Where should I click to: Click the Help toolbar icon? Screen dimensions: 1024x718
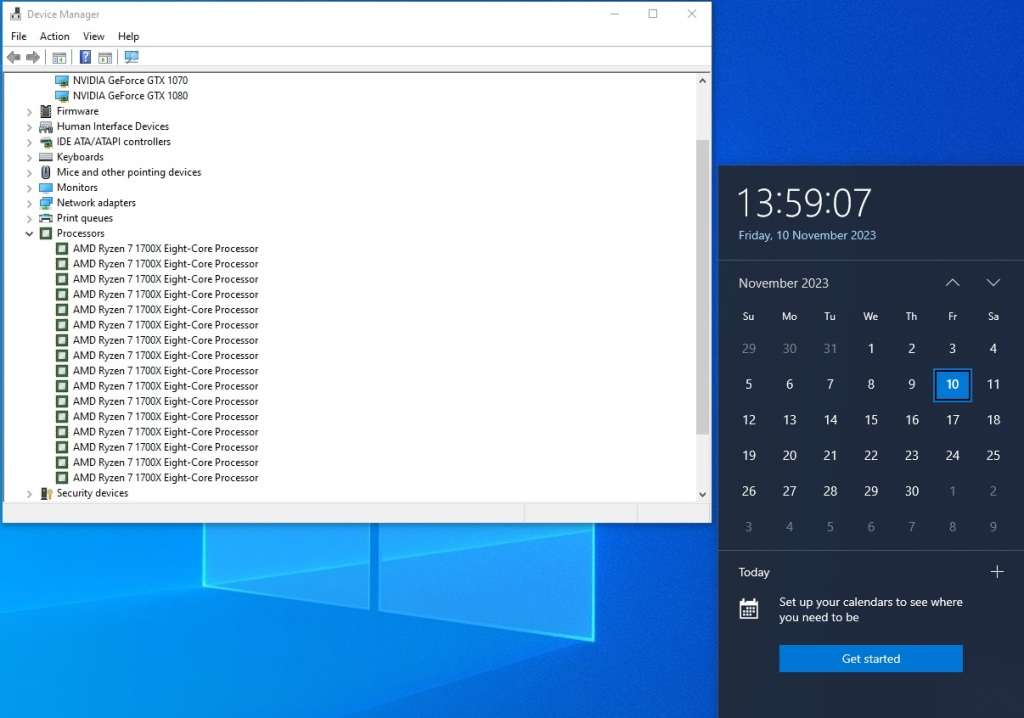point(84,57)
